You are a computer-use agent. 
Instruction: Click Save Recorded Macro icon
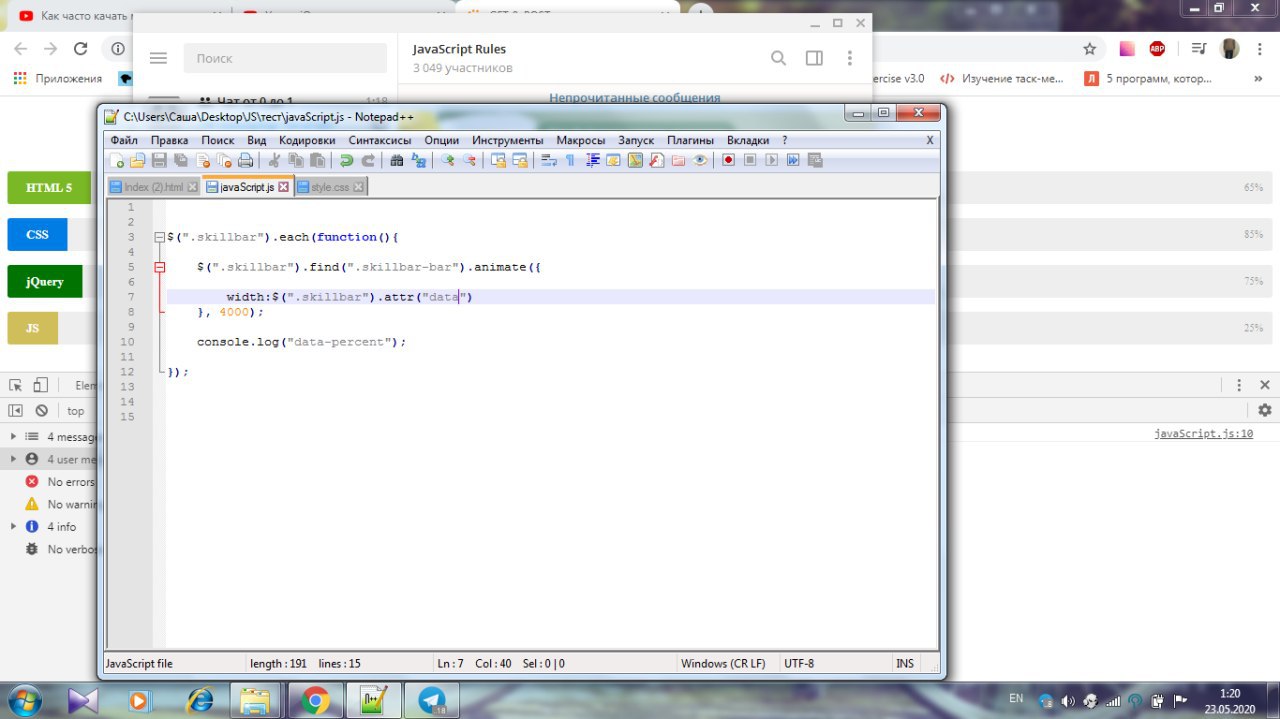815,160
